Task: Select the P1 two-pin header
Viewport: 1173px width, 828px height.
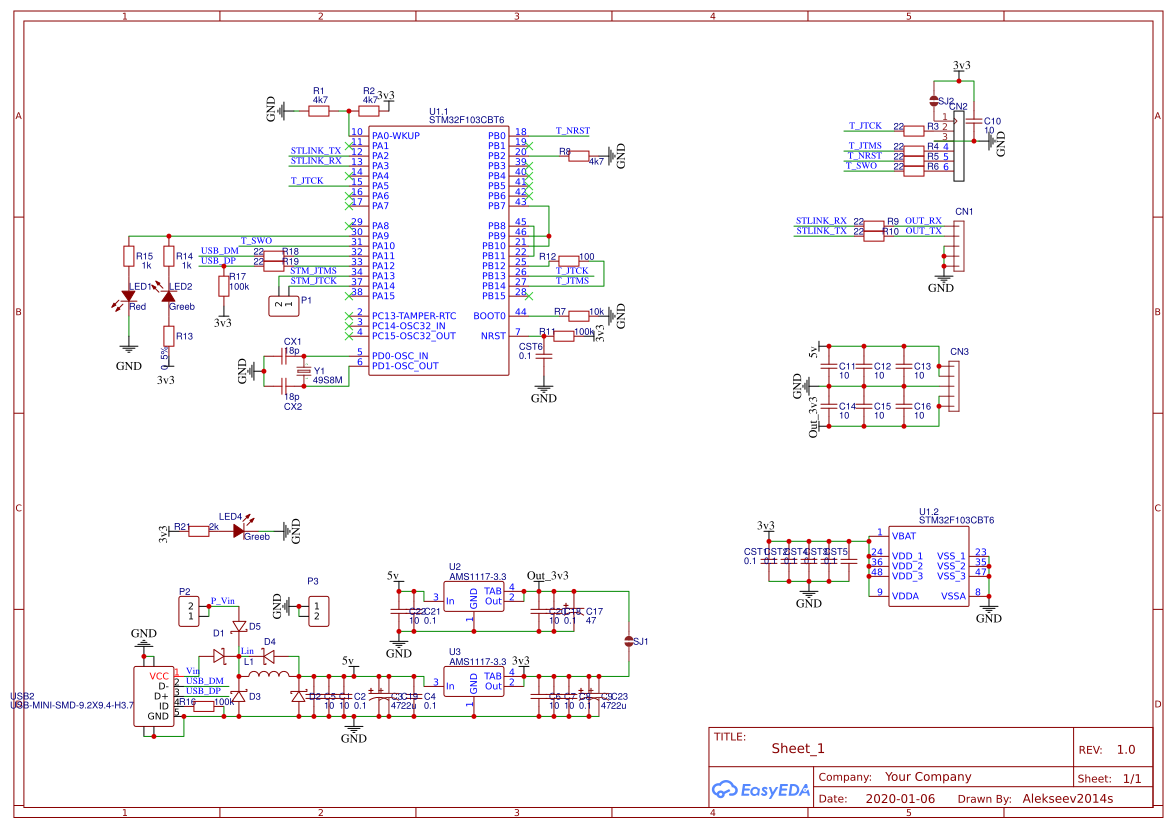Action: (284, 305)
